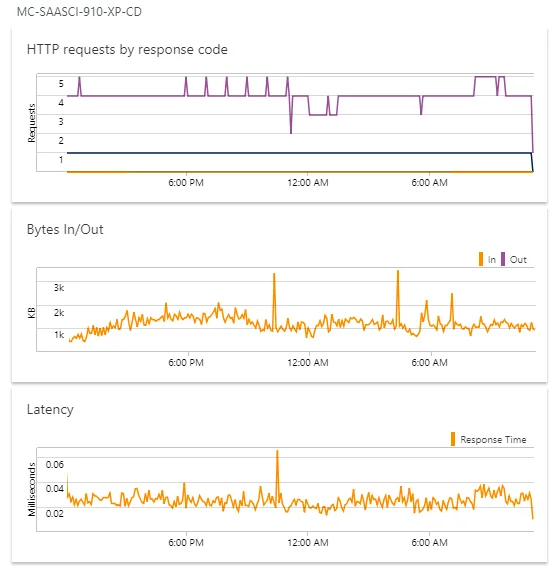Click 6:00 AM label on Bytes In/Out chart
This screenshot has width=556, height=572.
point(429,363)
